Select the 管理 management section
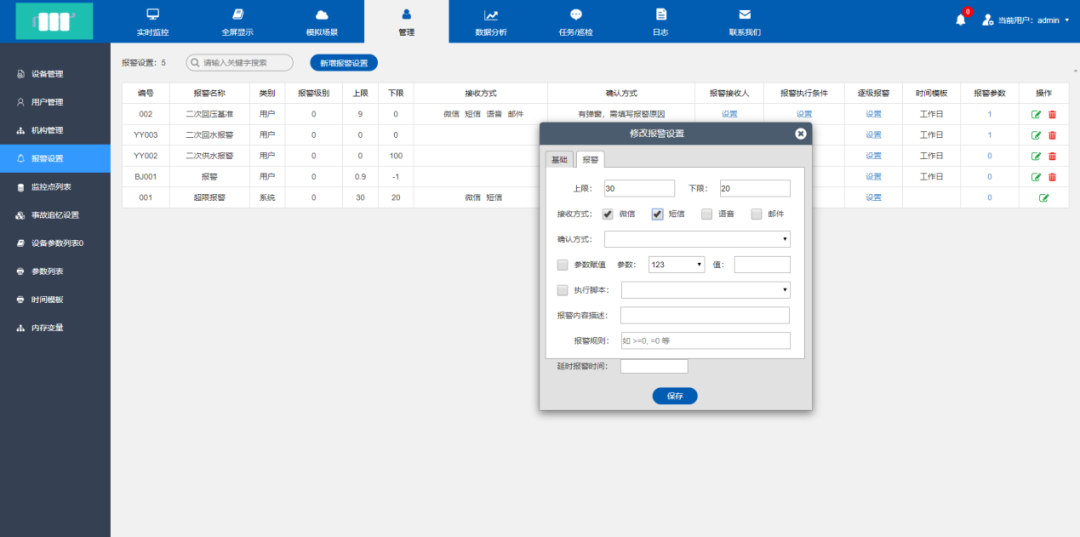The image size is (1080, 537). pyautogui.click(x=406, y=21)
